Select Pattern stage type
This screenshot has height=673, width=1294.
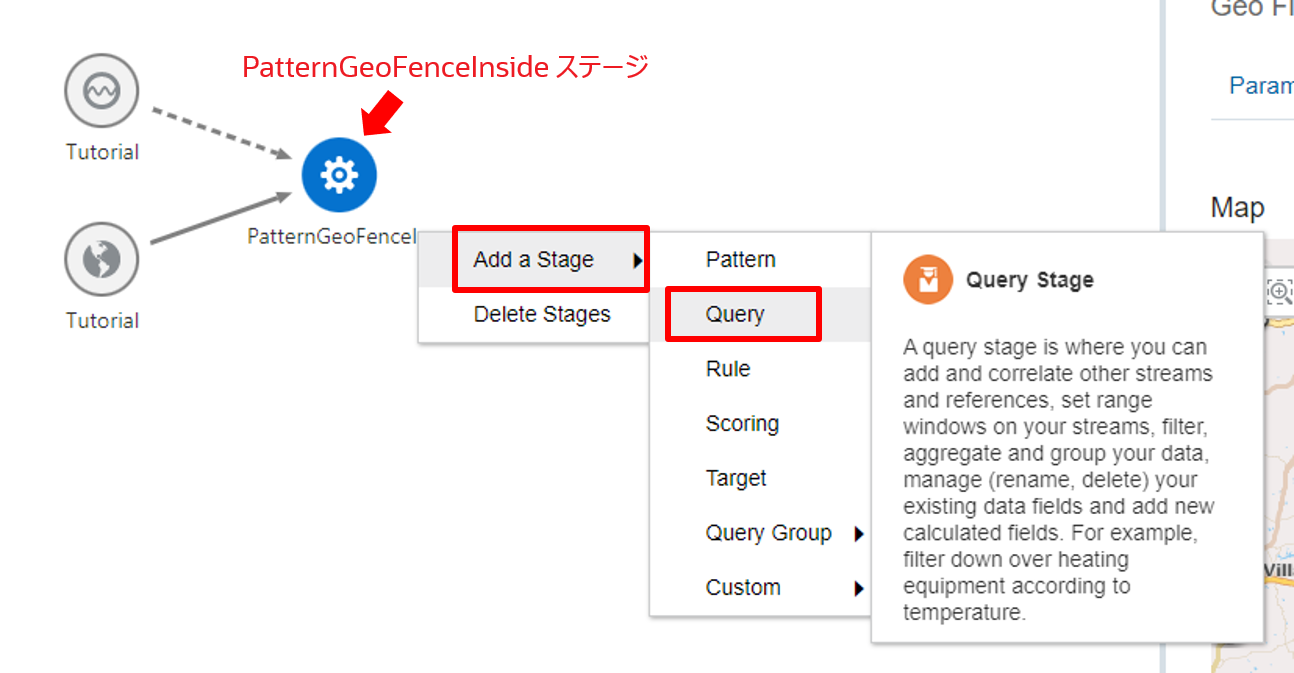point(740,260)
